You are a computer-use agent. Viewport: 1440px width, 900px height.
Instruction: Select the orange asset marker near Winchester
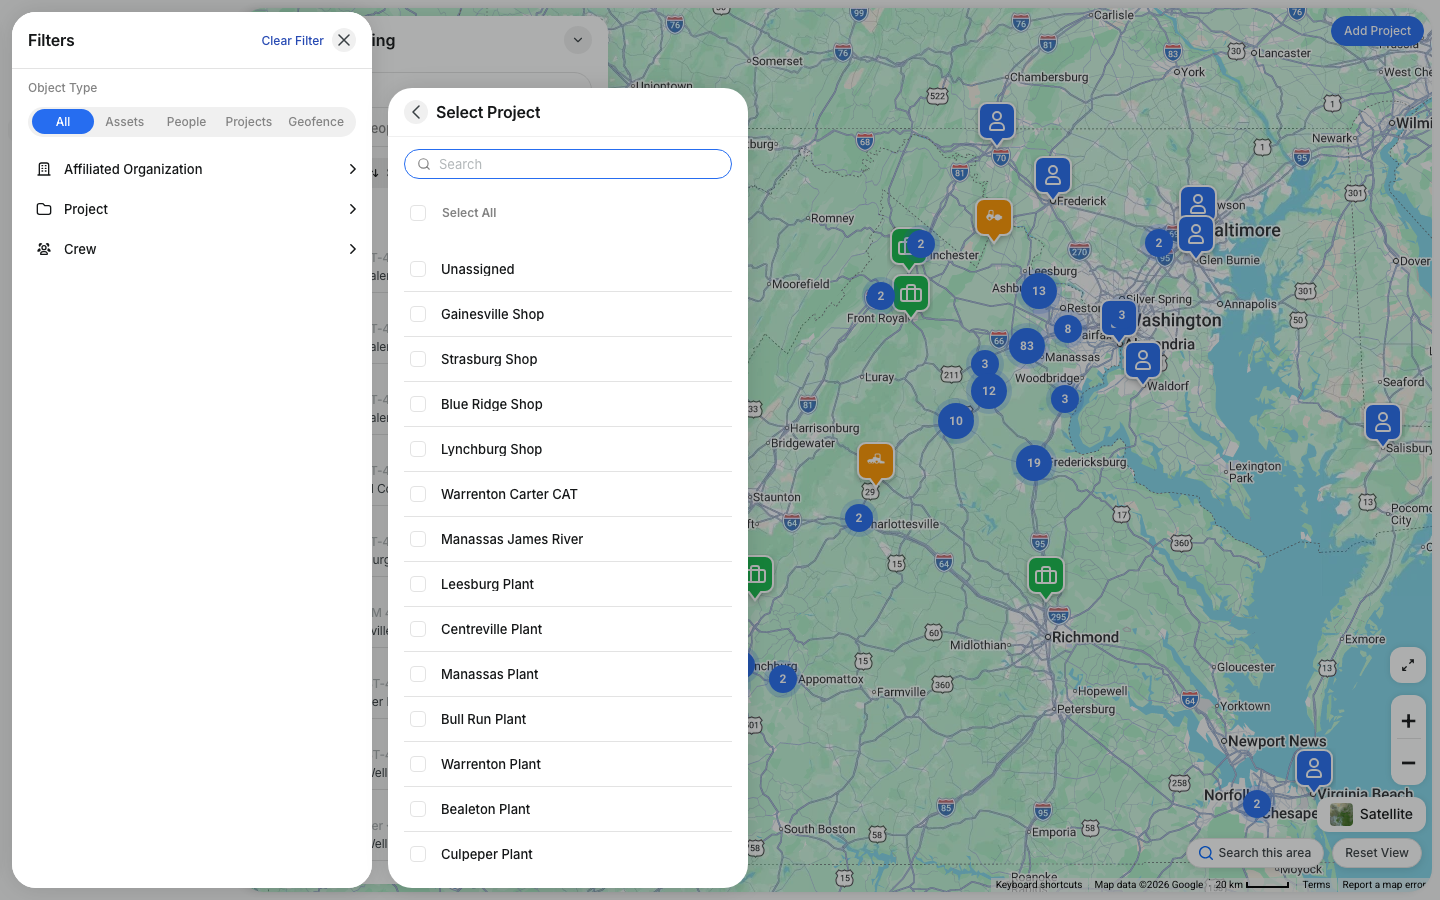tap(994, 218)
